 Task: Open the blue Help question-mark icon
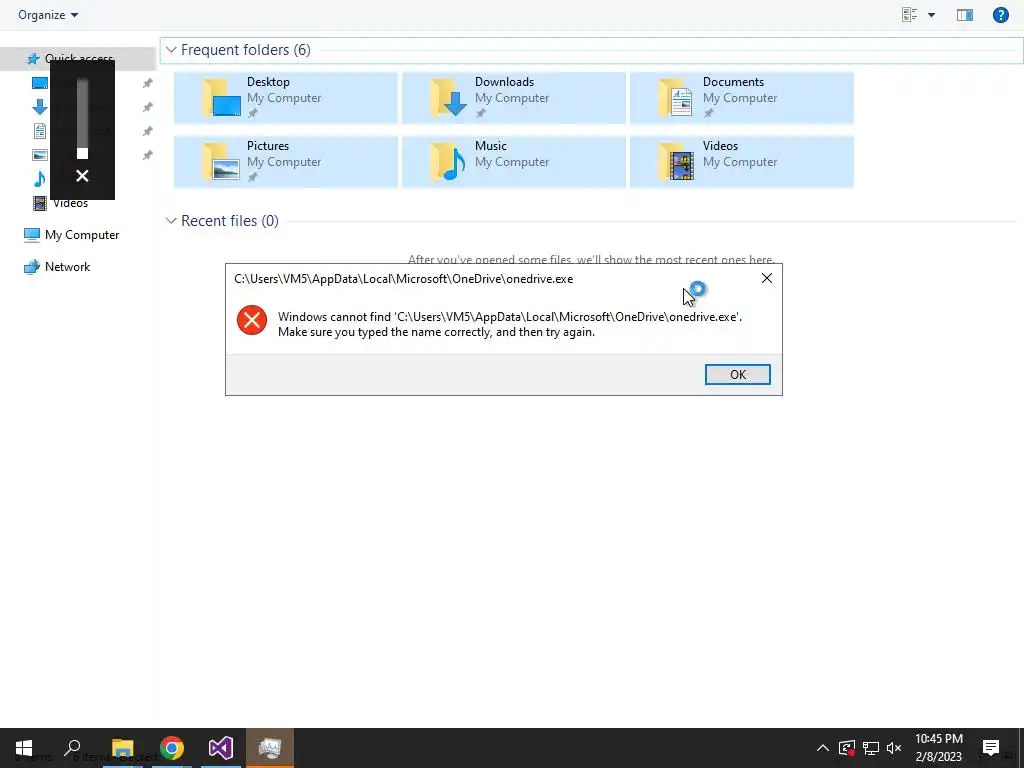(1000, 15)
